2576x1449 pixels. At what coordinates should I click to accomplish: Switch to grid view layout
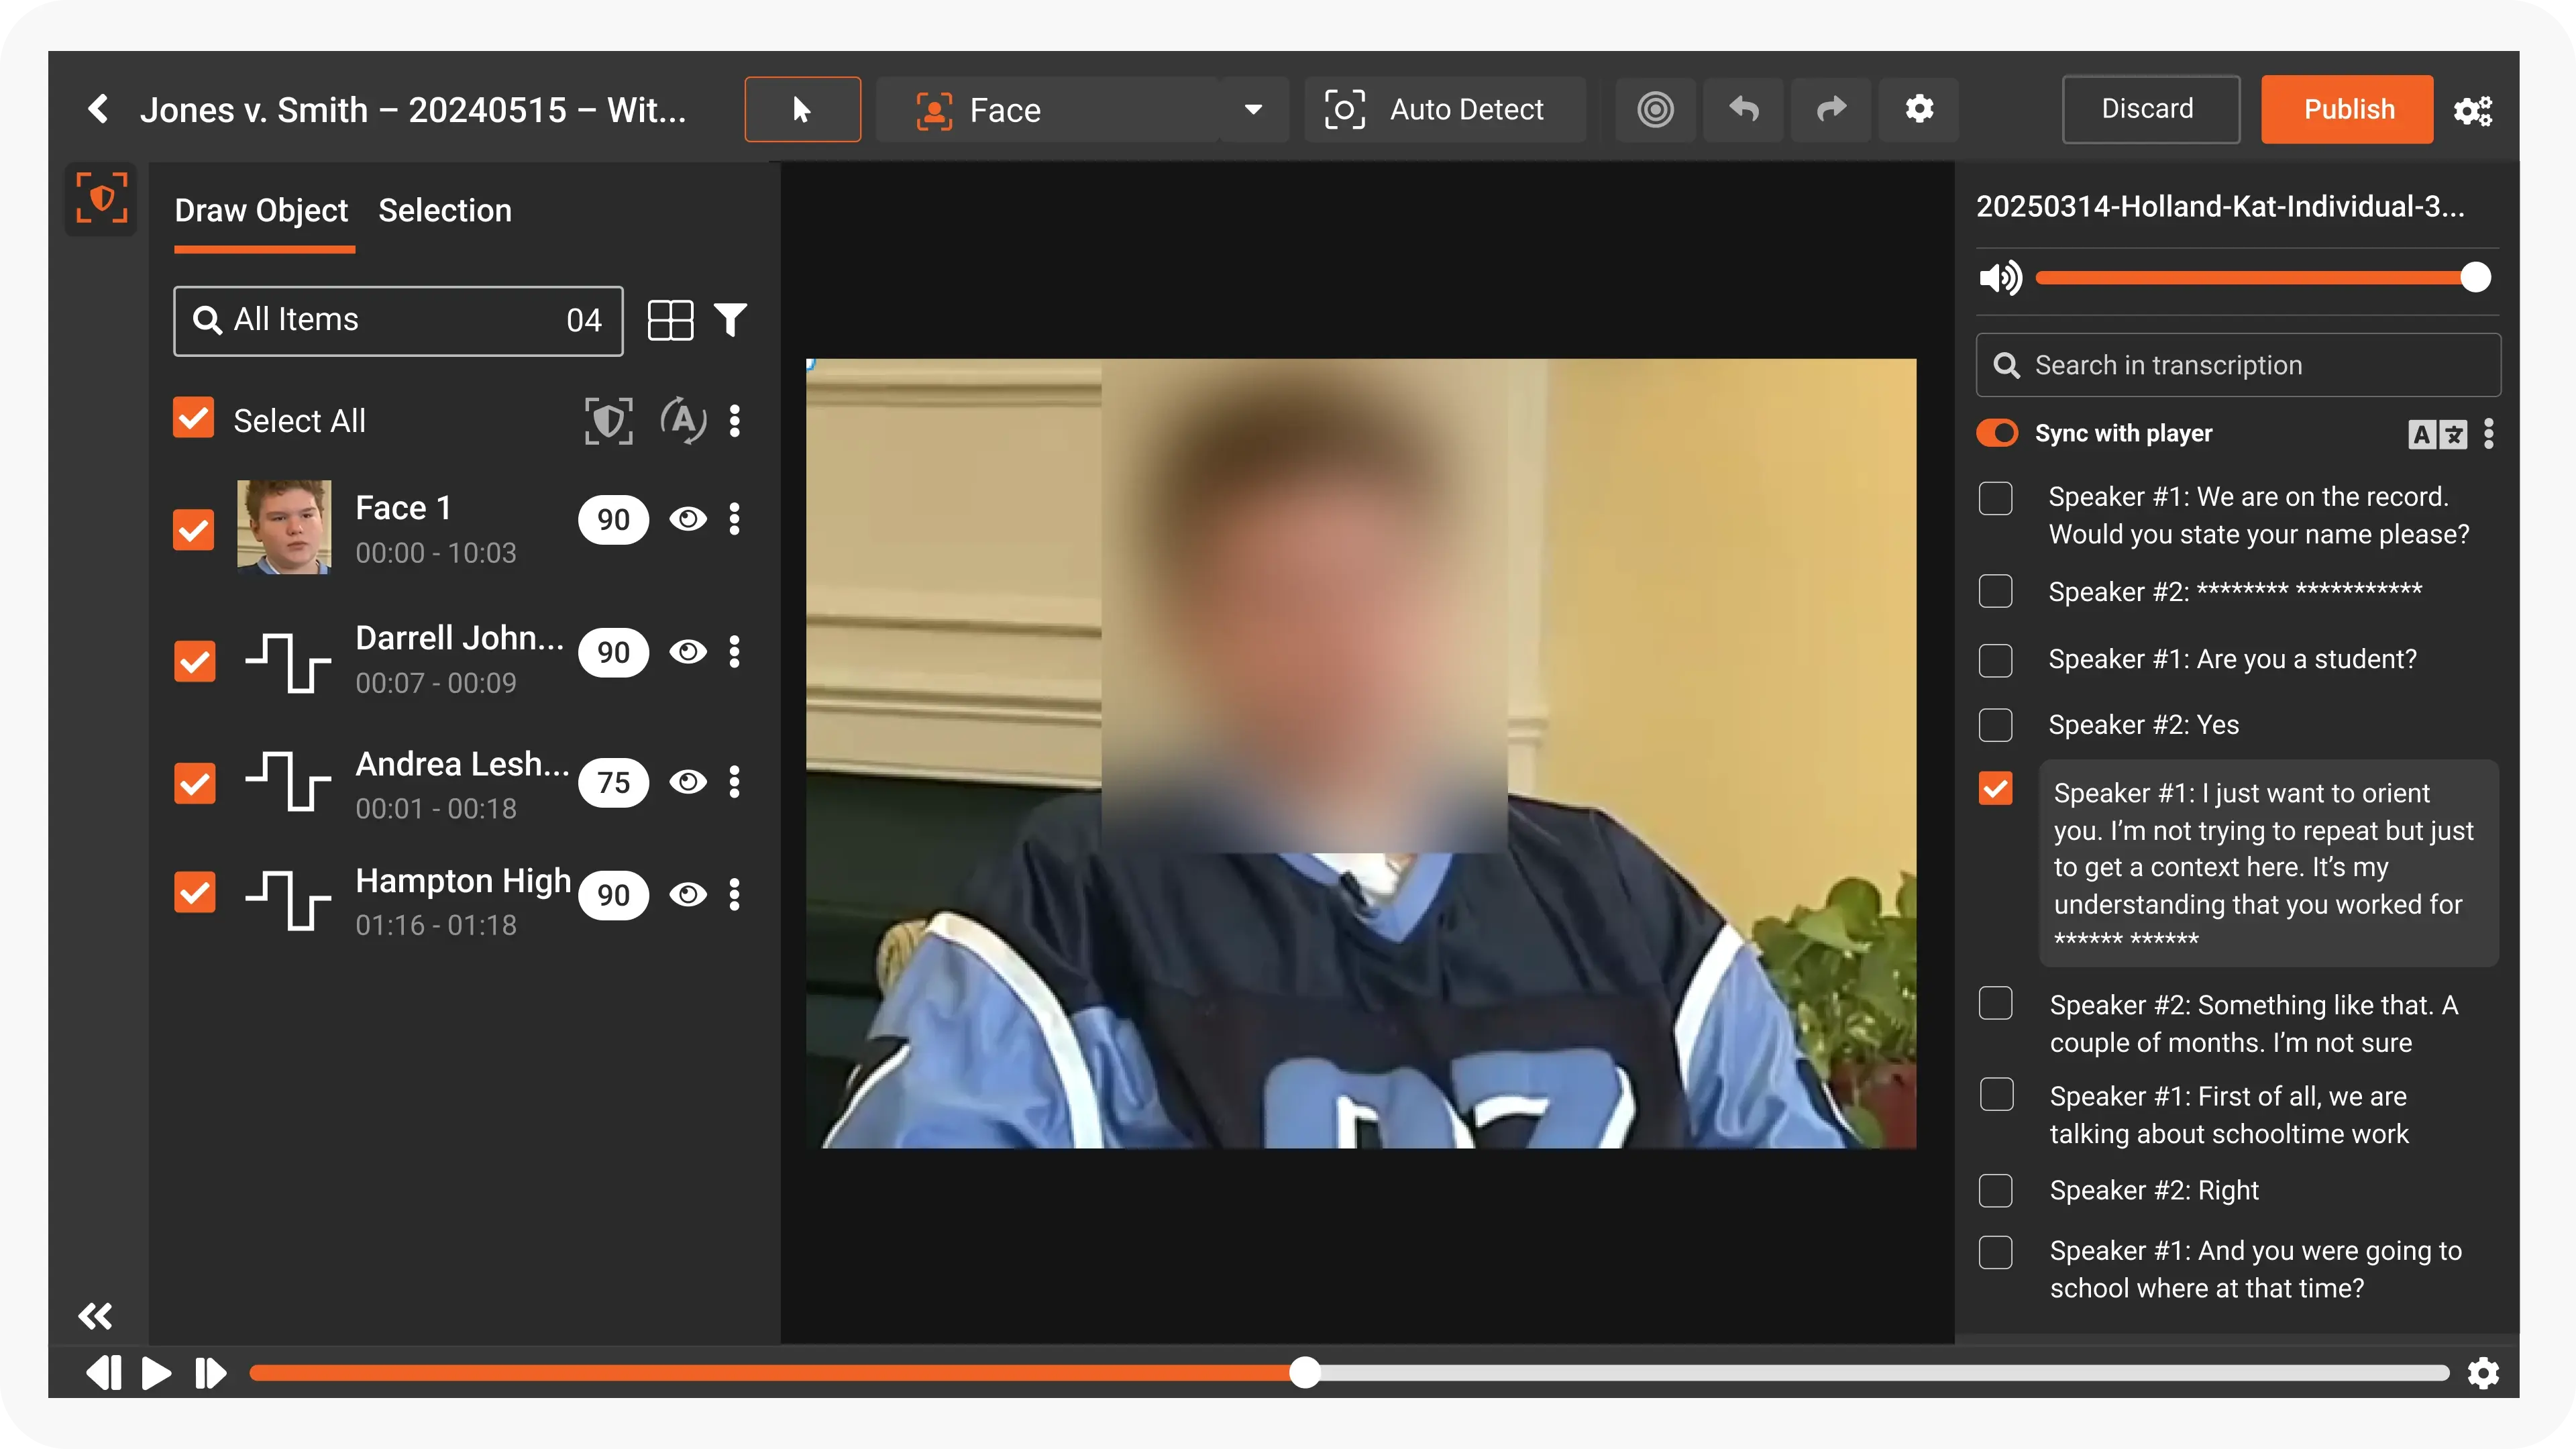click(x=670, y=320)
